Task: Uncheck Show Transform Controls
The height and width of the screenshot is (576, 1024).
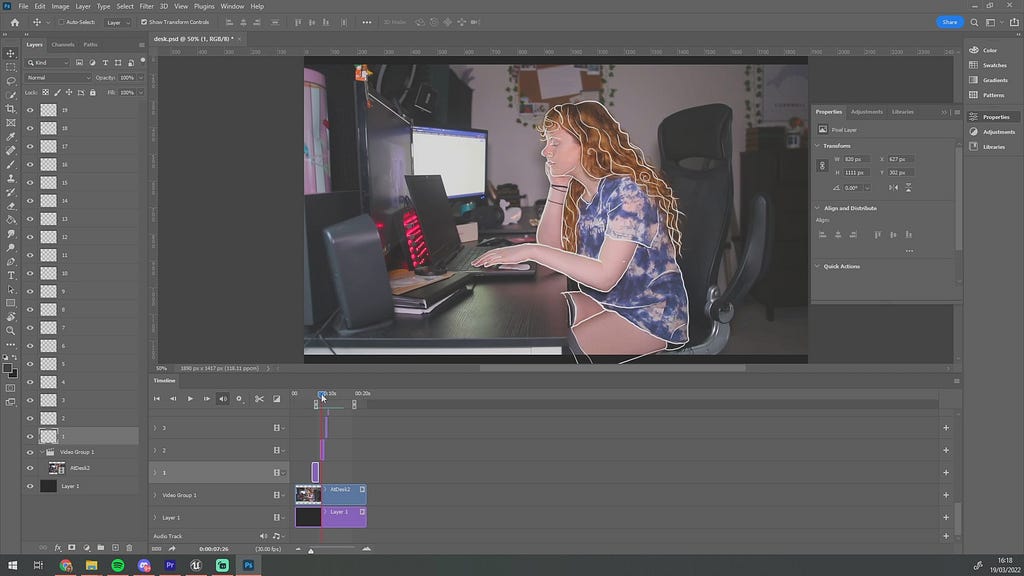Action: click(144, 22)
